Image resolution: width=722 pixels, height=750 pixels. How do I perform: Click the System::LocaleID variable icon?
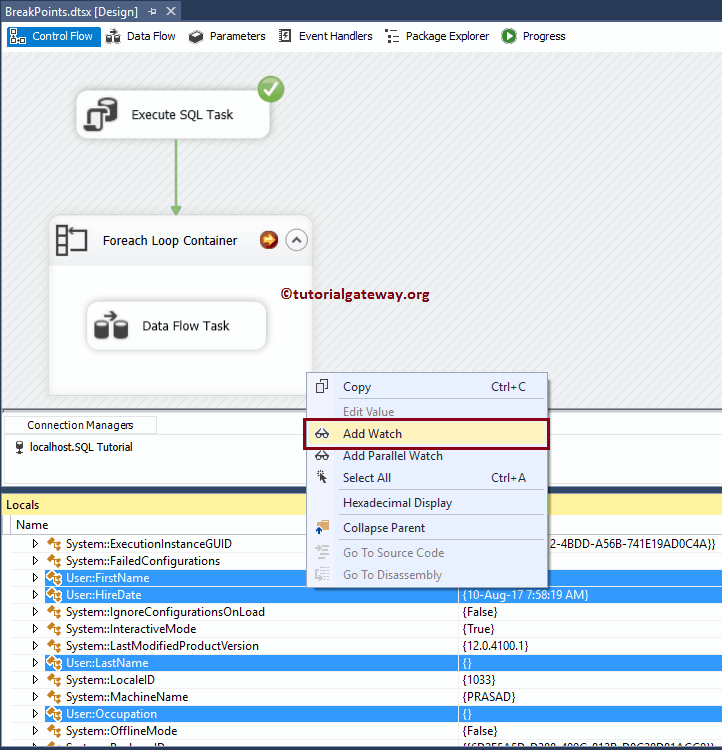[x=54, y=680]
